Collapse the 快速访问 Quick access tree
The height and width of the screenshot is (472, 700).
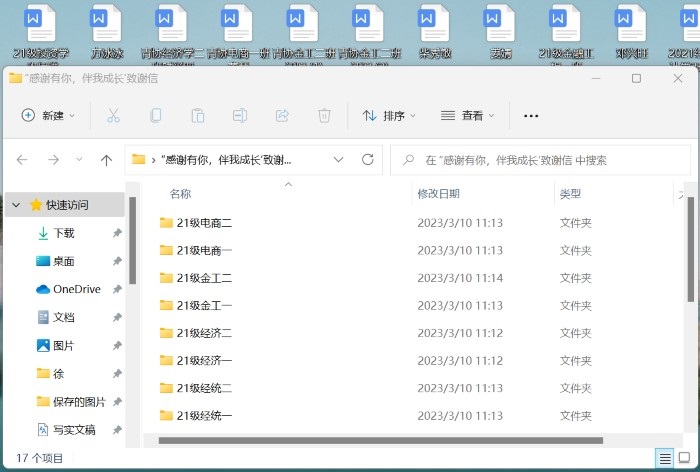15,205
